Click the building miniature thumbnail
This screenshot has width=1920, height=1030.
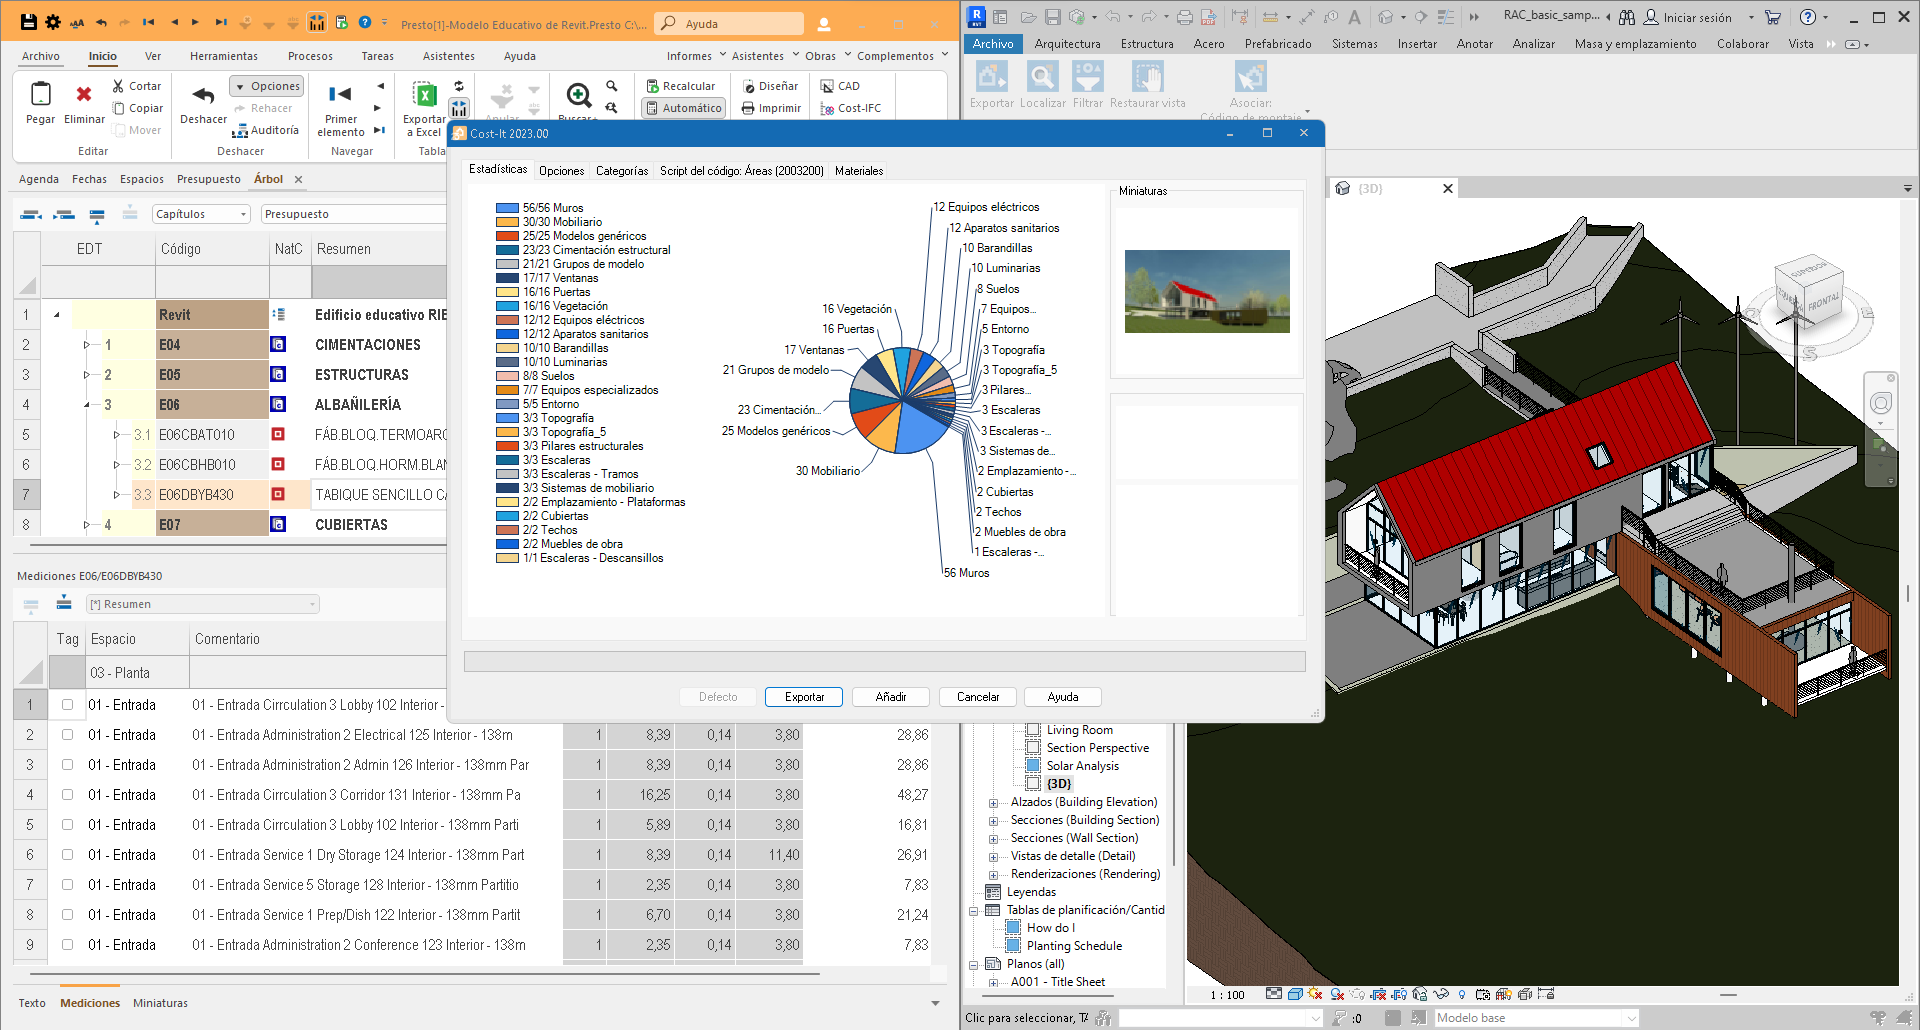1206,291
